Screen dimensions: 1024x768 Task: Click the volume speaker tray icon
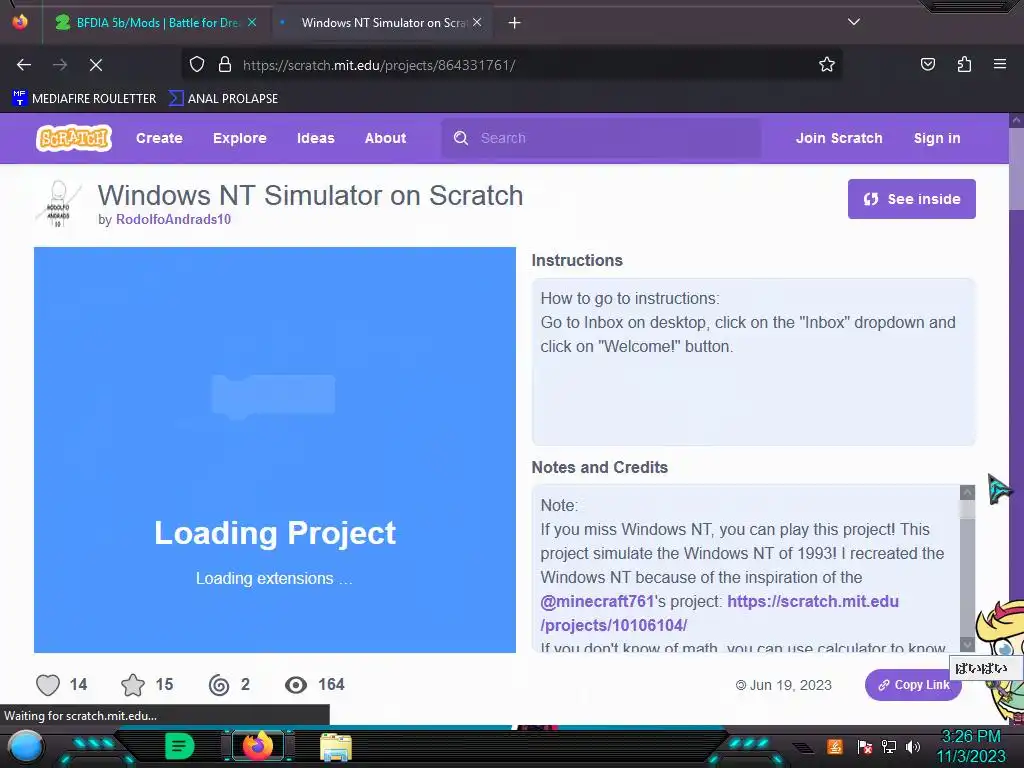[913, 747]
